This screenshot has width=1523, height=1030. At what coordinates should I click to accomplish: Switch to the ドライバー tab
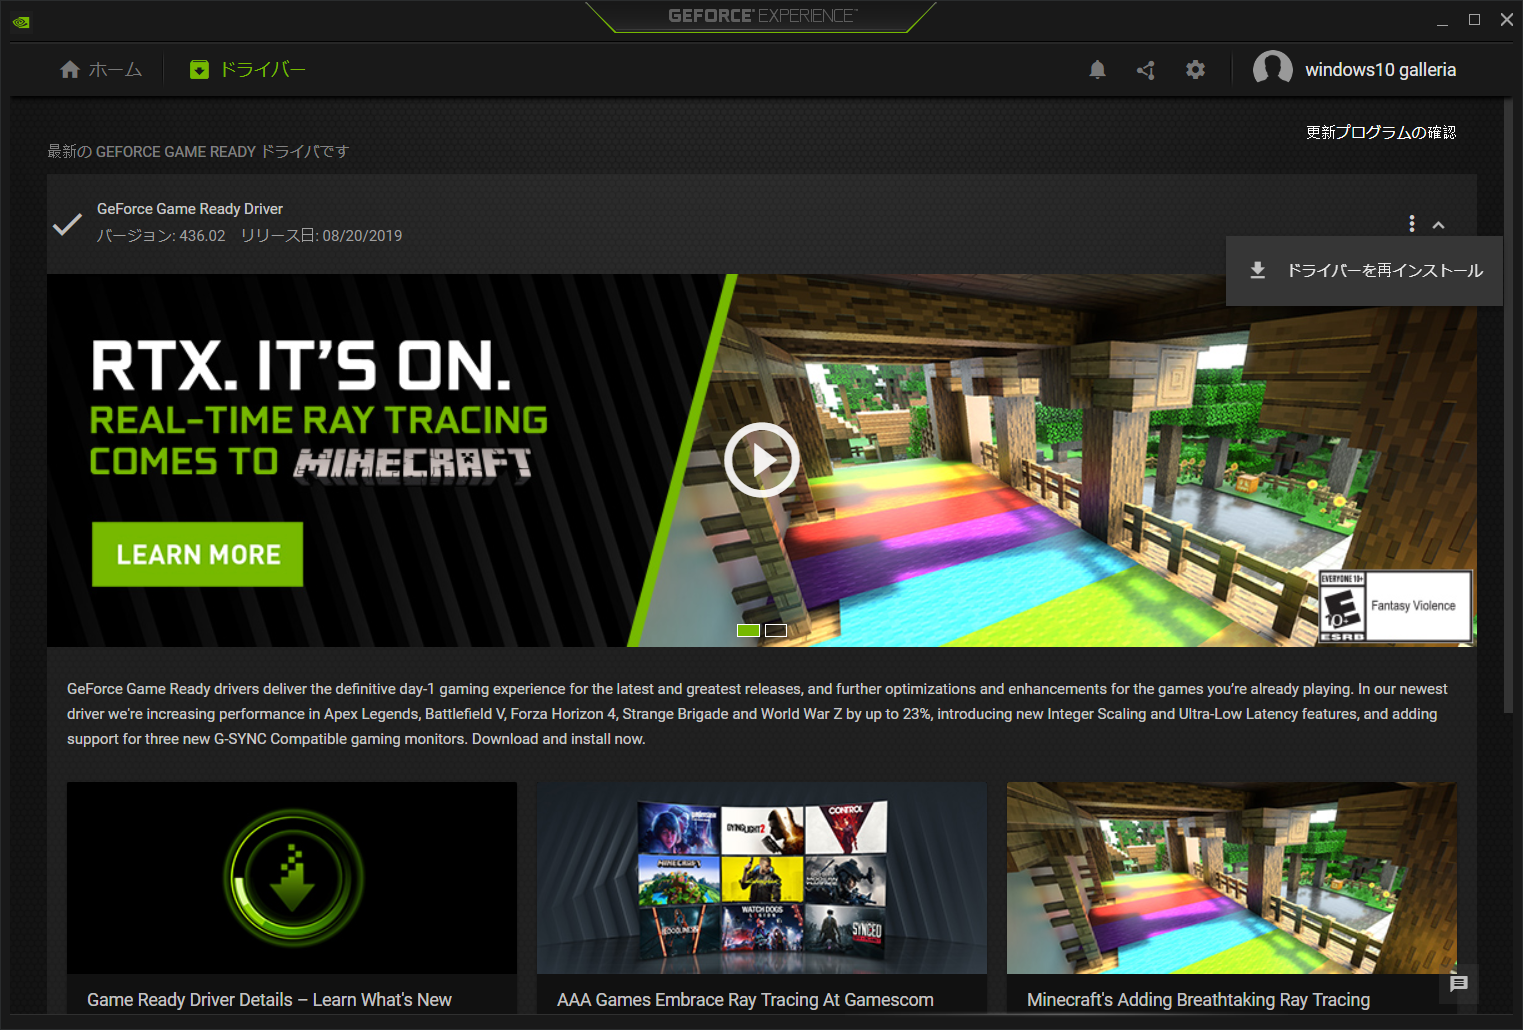coord(248,69)
